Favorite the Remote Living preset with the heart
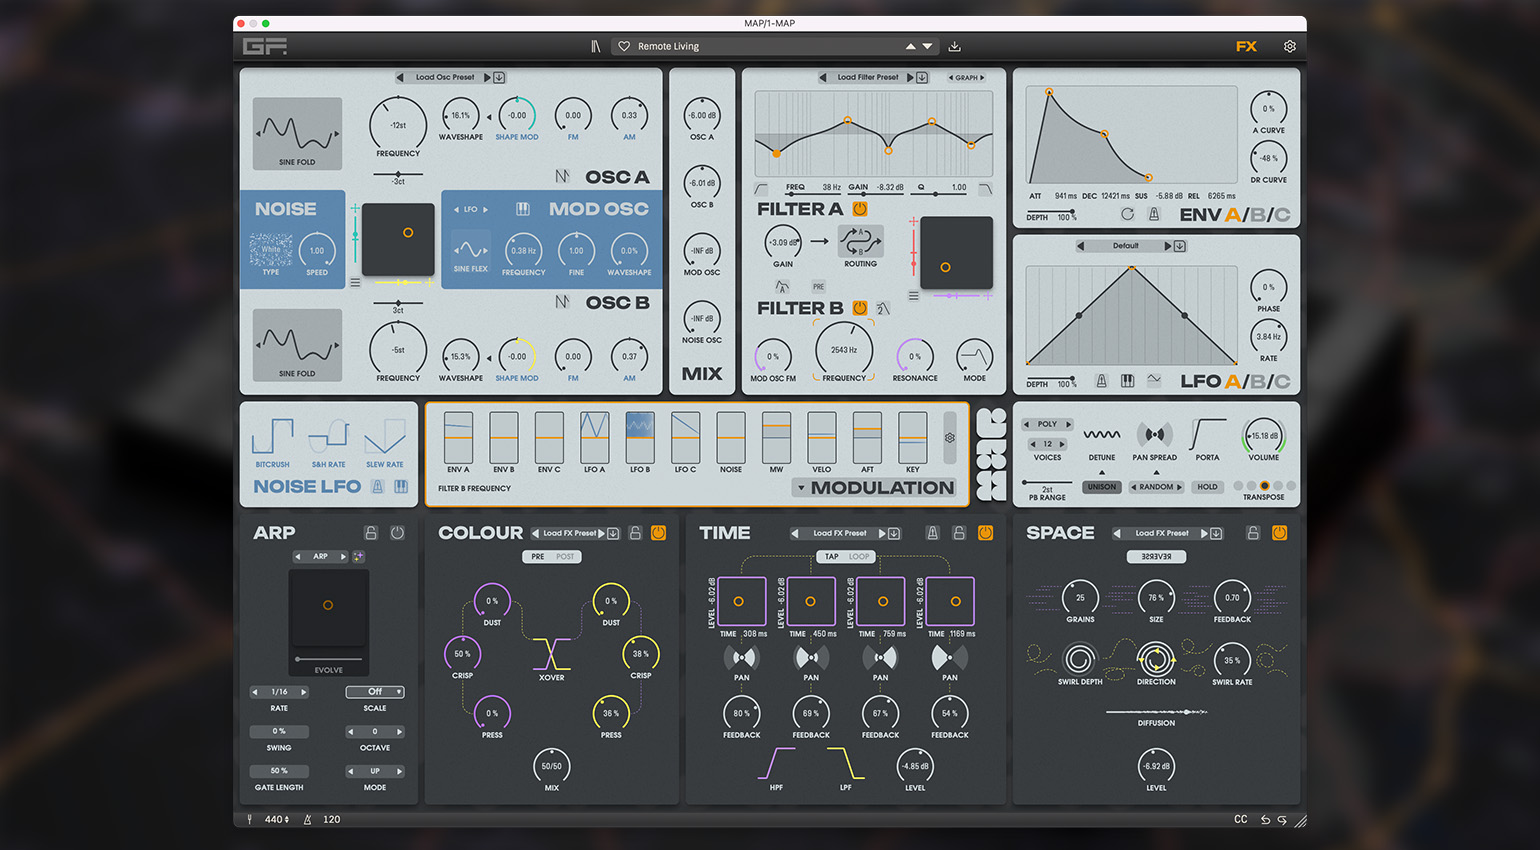The image size is (1540, 850). 624,46
